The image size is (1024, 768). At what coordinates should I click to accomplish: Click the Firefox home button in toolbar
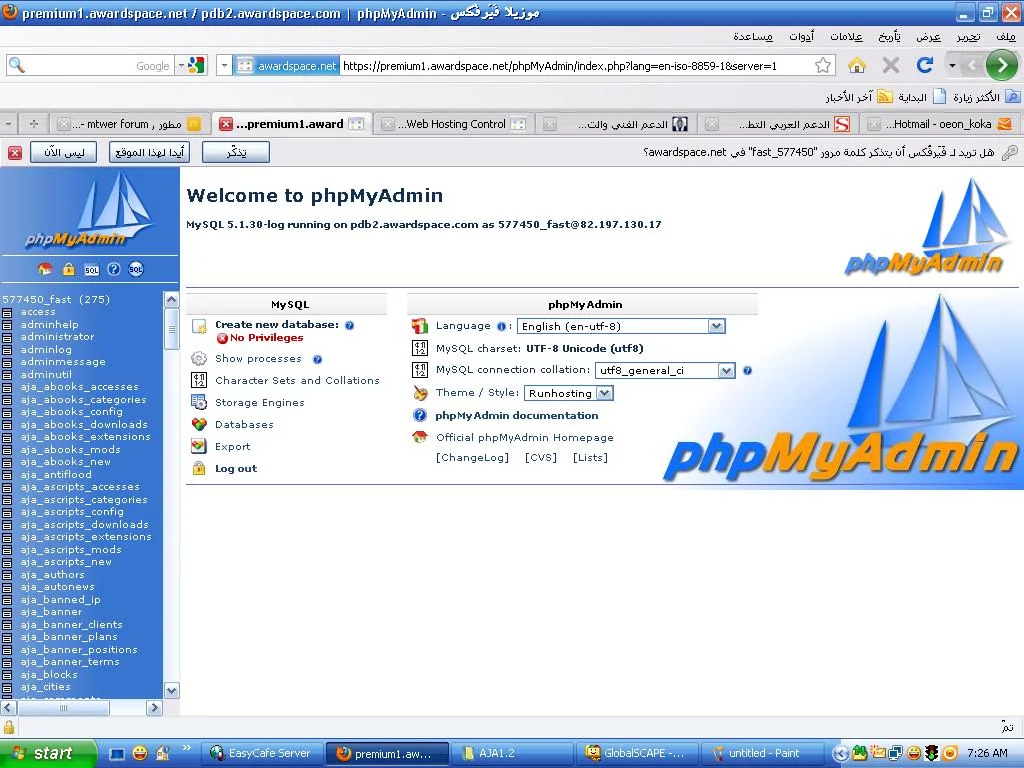pos(857,65)
